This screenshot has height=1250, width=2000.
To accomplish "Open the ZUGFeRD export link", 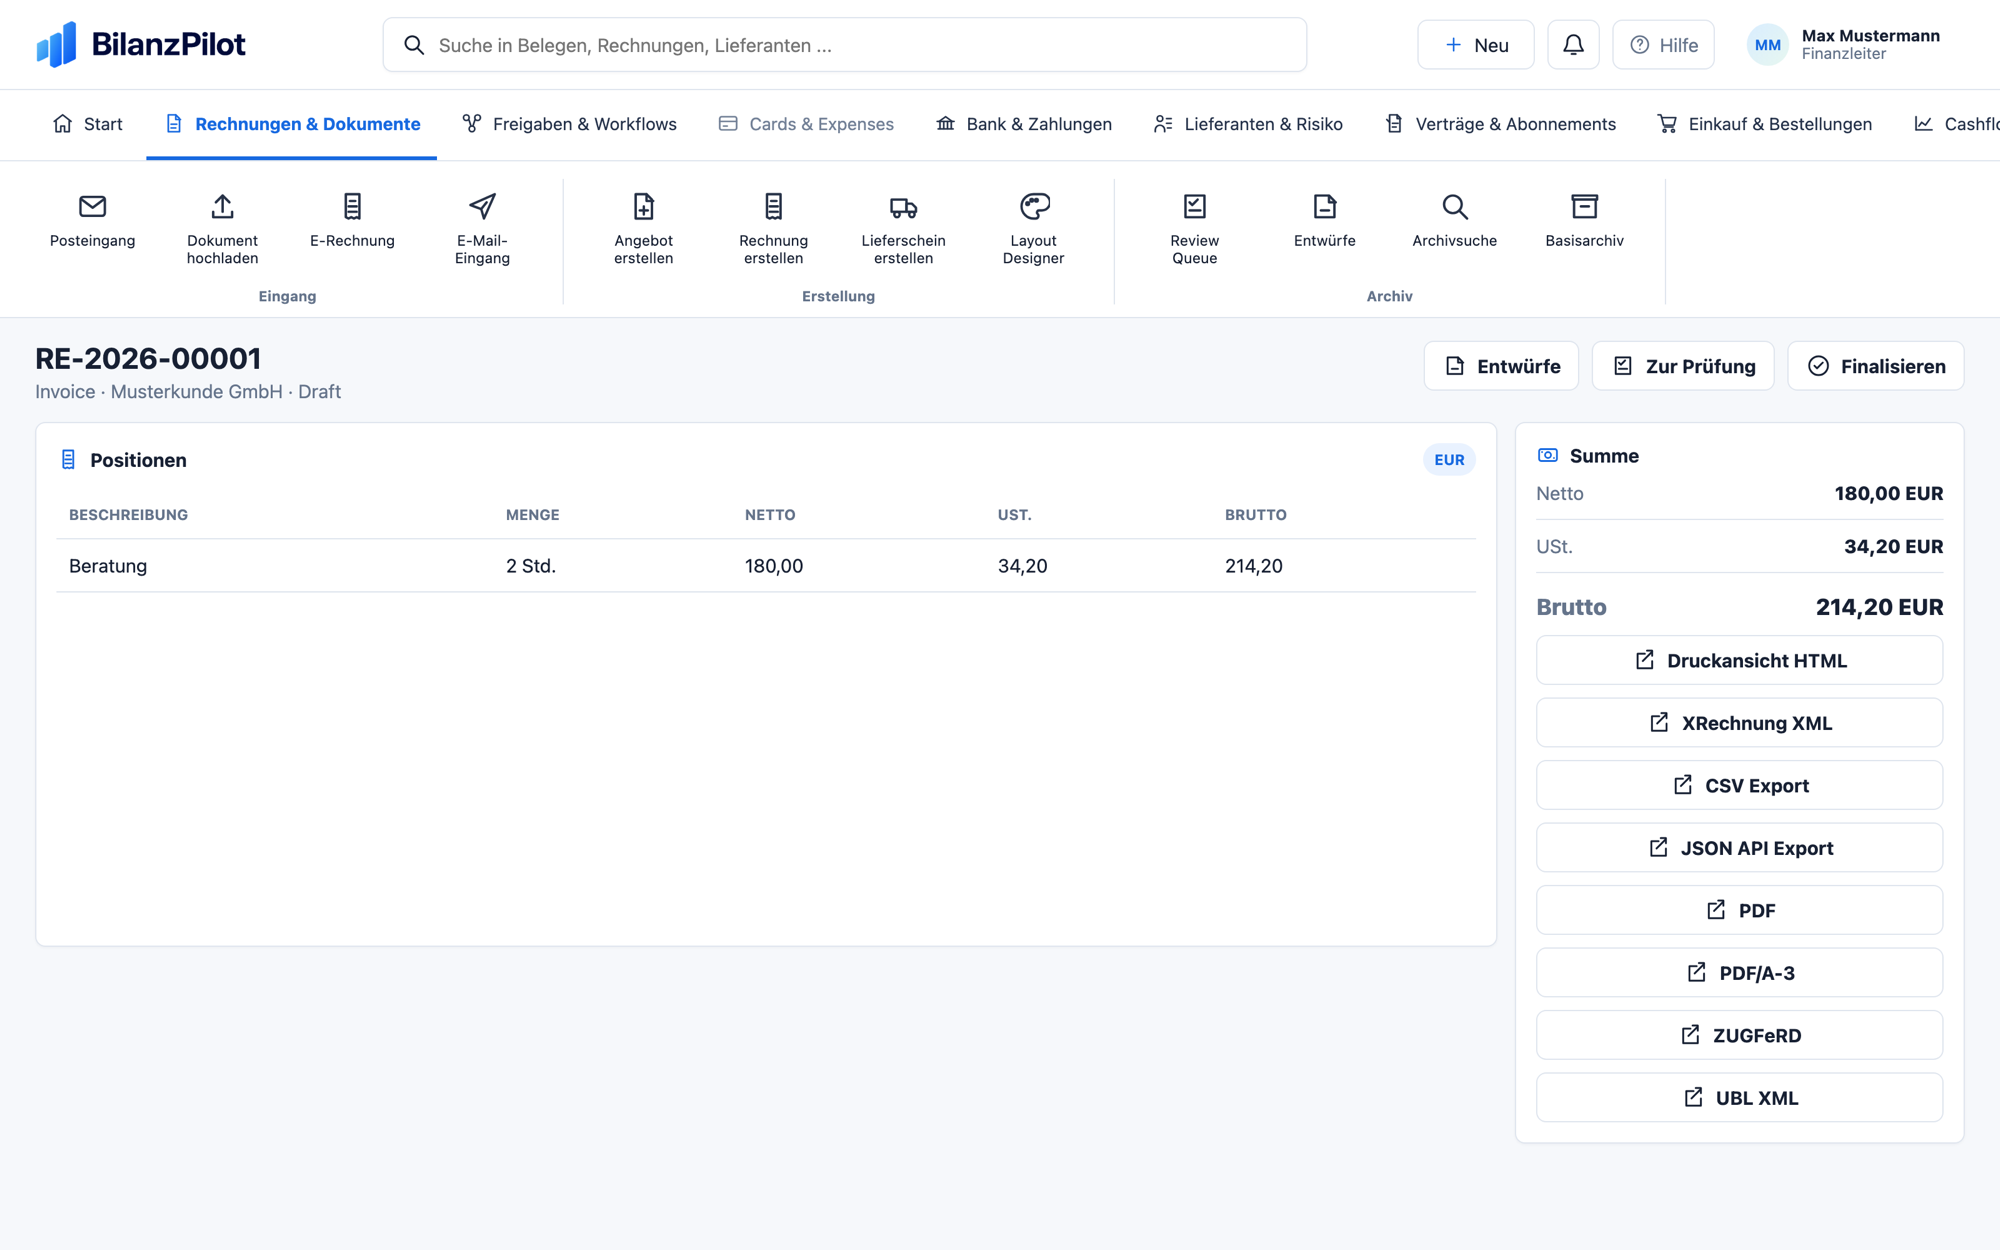I will click(x=1739, y=1035).
